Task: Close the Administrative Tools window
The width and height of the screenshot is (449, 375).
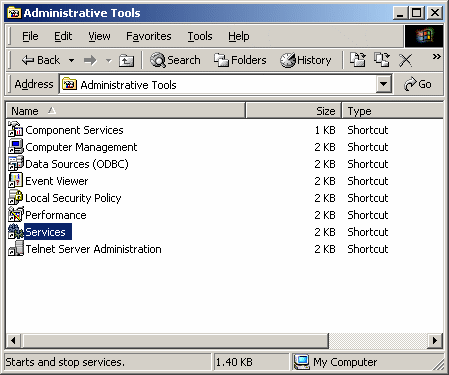Action: click(435, 13)
